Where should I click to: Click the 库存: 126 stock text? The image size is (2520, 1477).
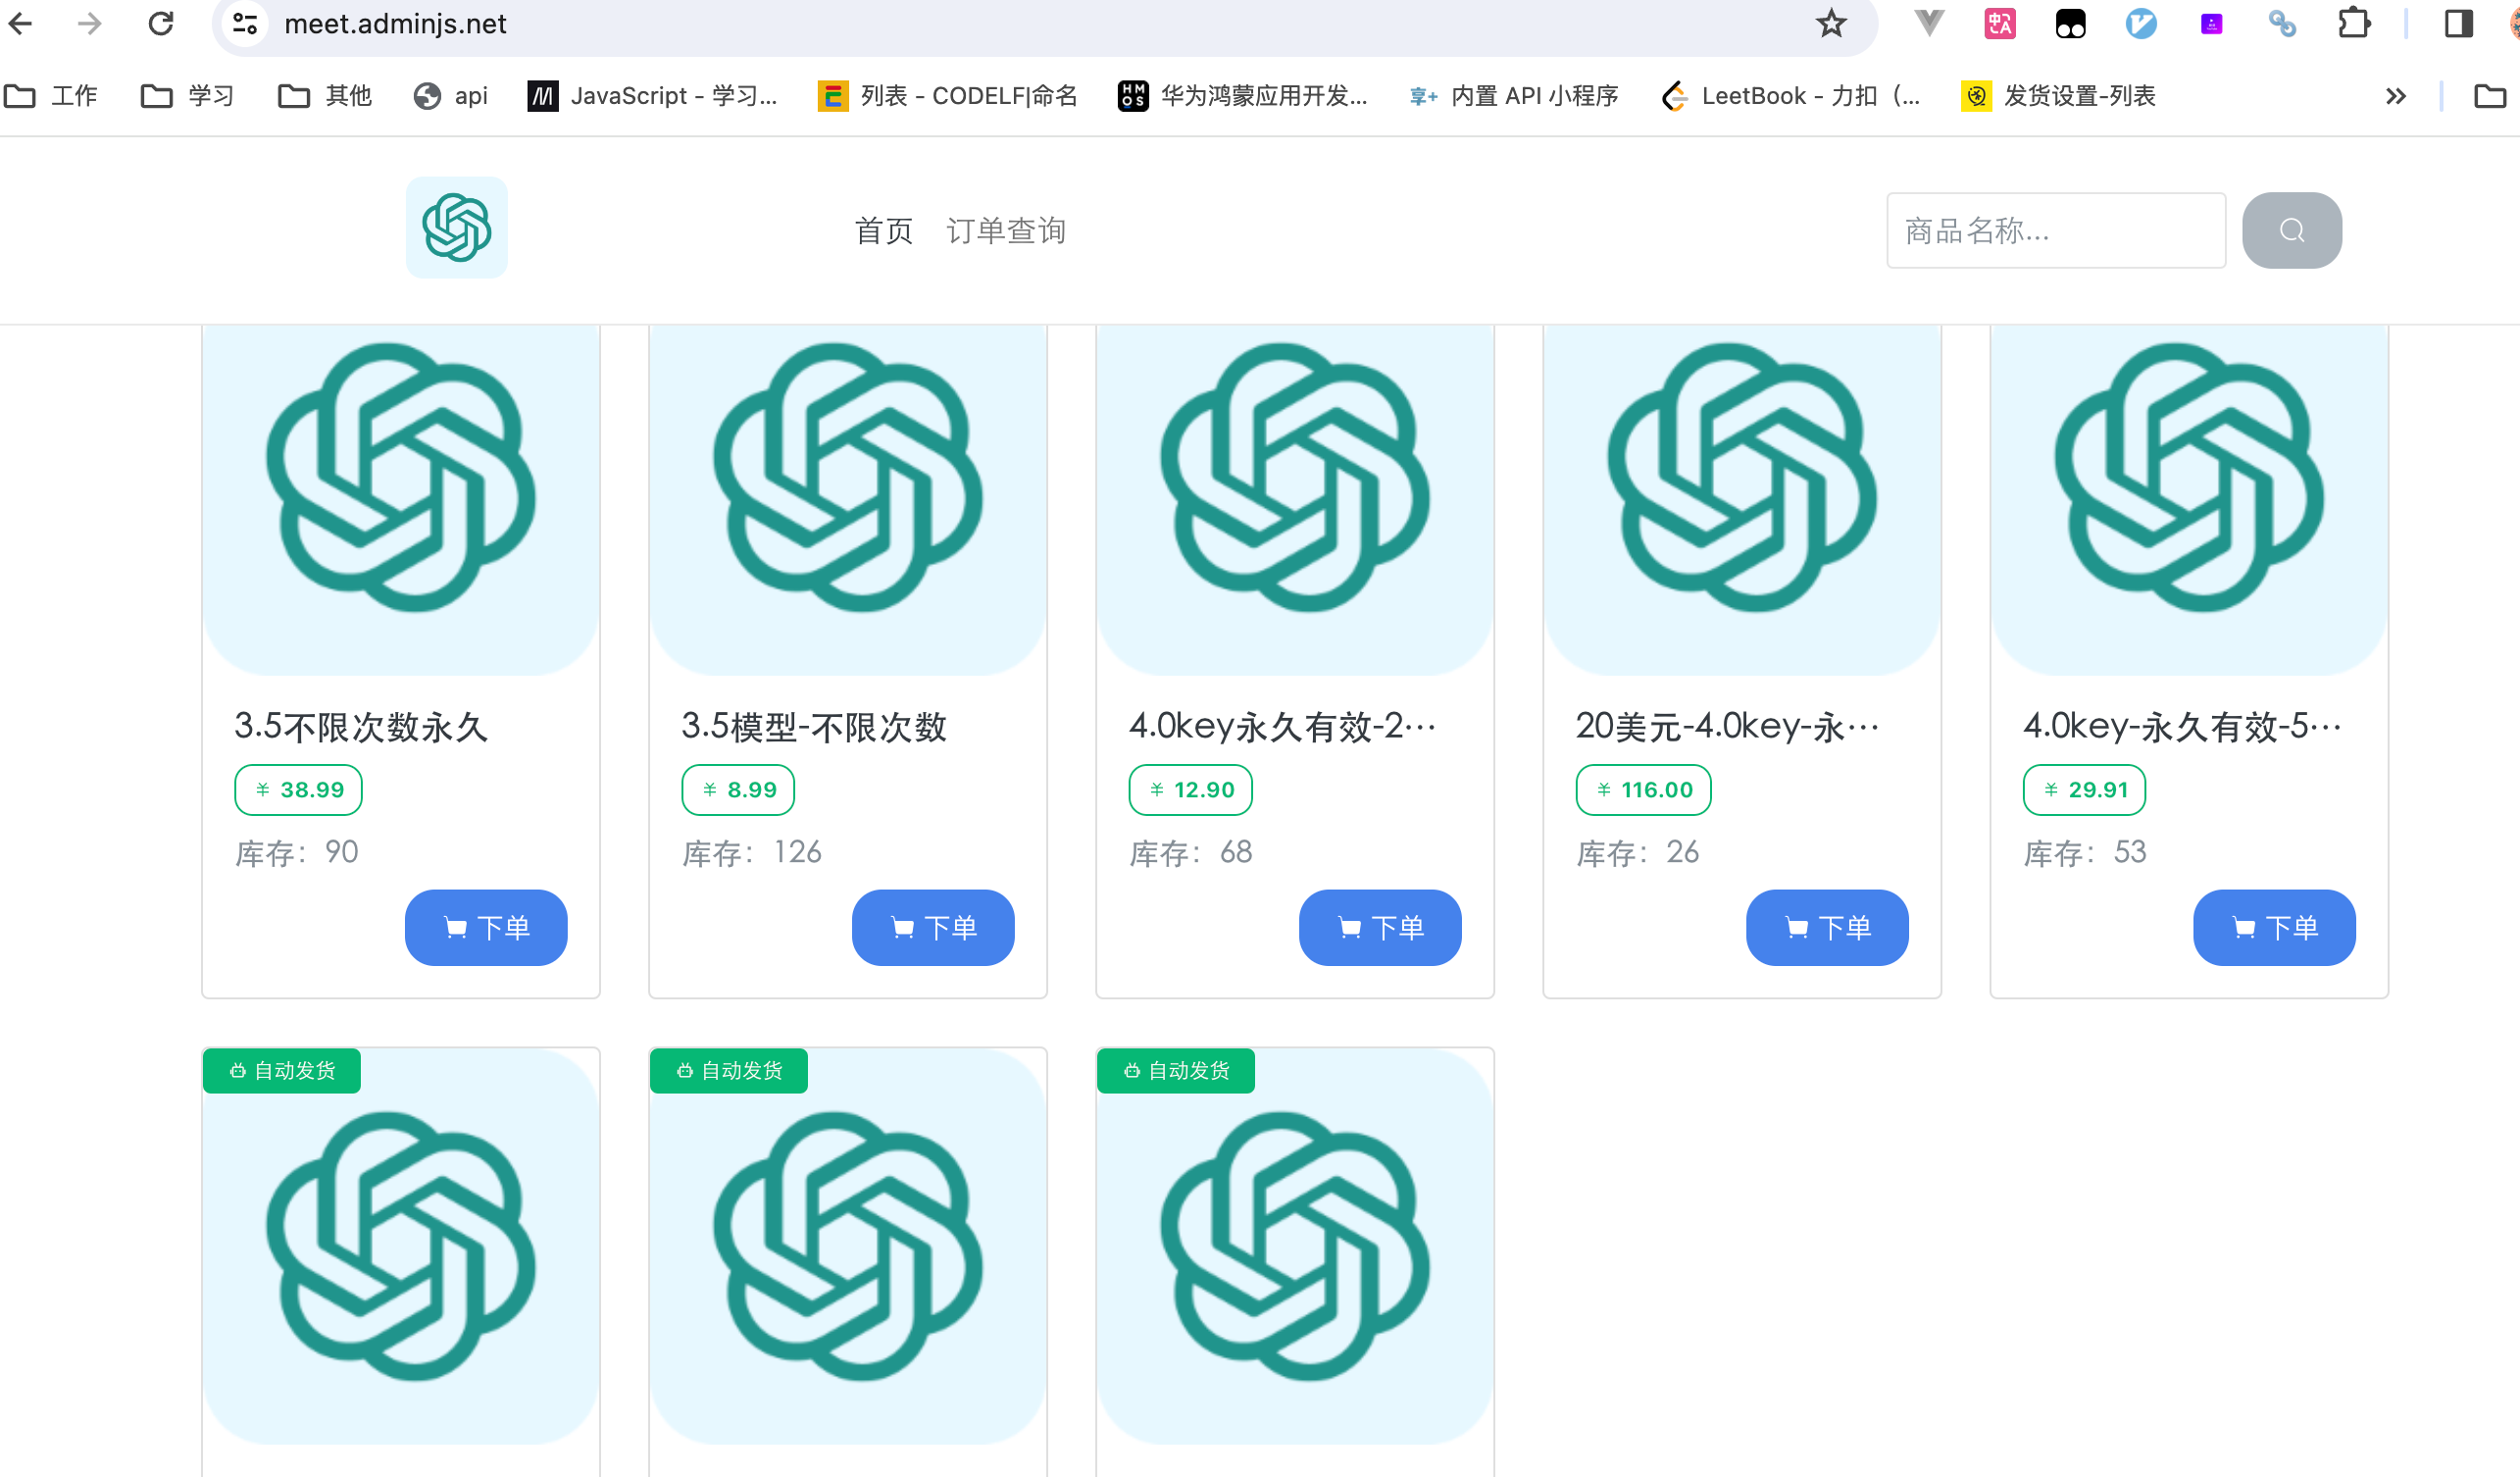pyautogui.click(x=751, y=852)
